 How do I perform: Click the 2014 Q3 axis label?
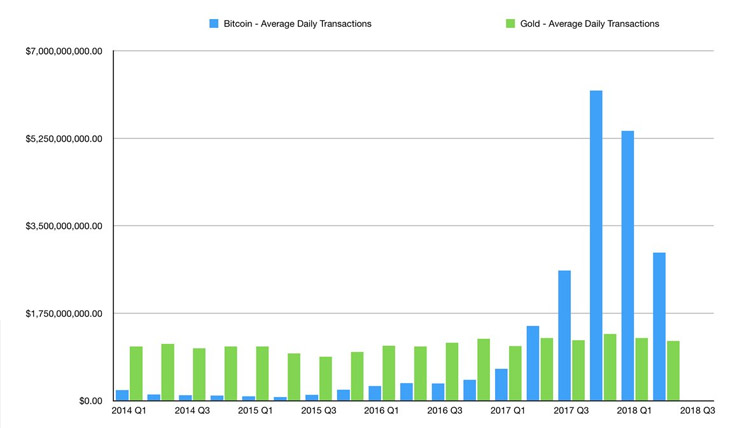point(192,411)
